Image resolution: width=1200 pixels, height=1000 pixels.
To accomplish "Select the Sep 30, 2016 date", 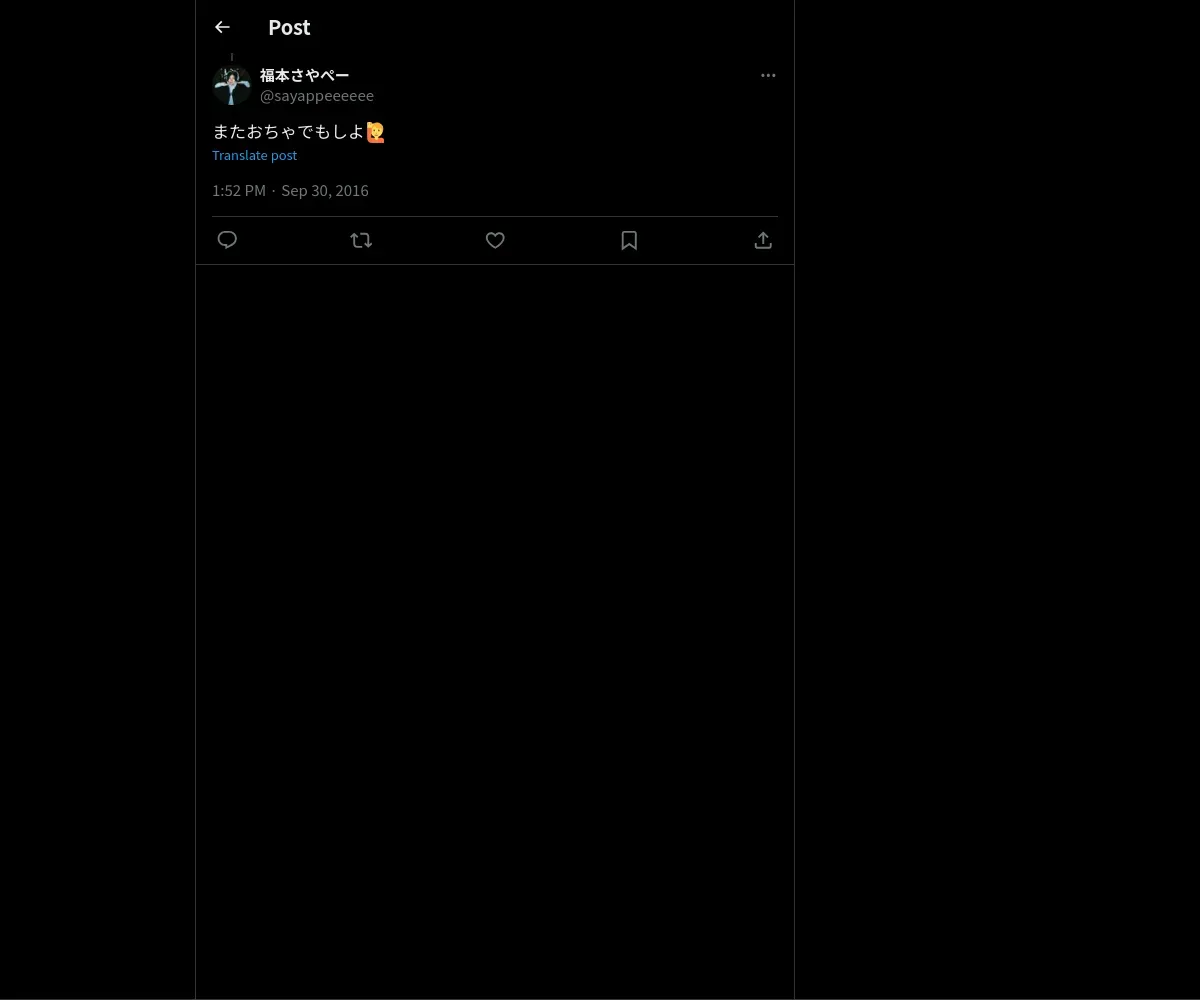I will tap(325, 190).
